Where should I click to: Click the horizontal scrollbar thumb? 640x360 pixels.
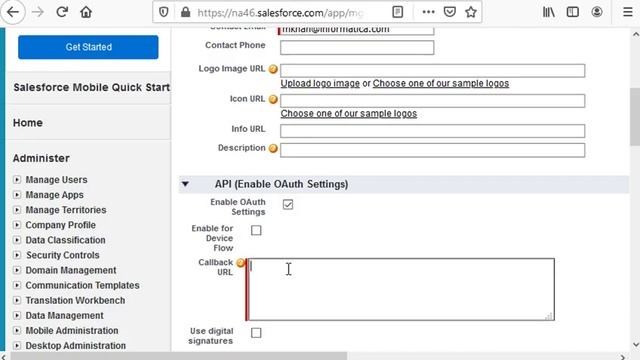click(178, 356)
